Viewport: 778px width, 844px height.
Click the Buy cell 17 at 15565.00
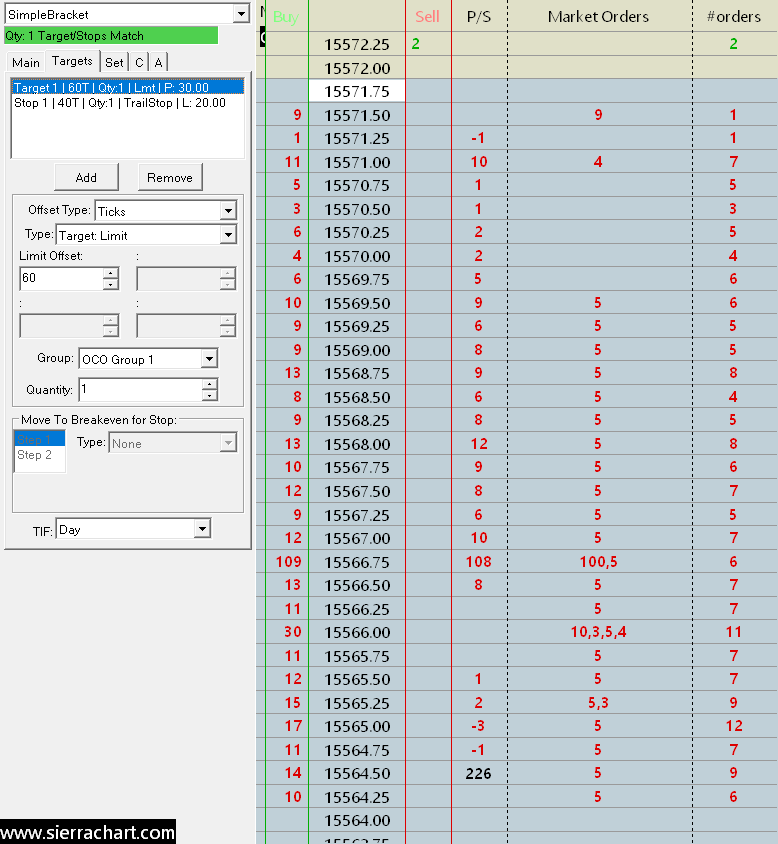click(x=288, y=726)
